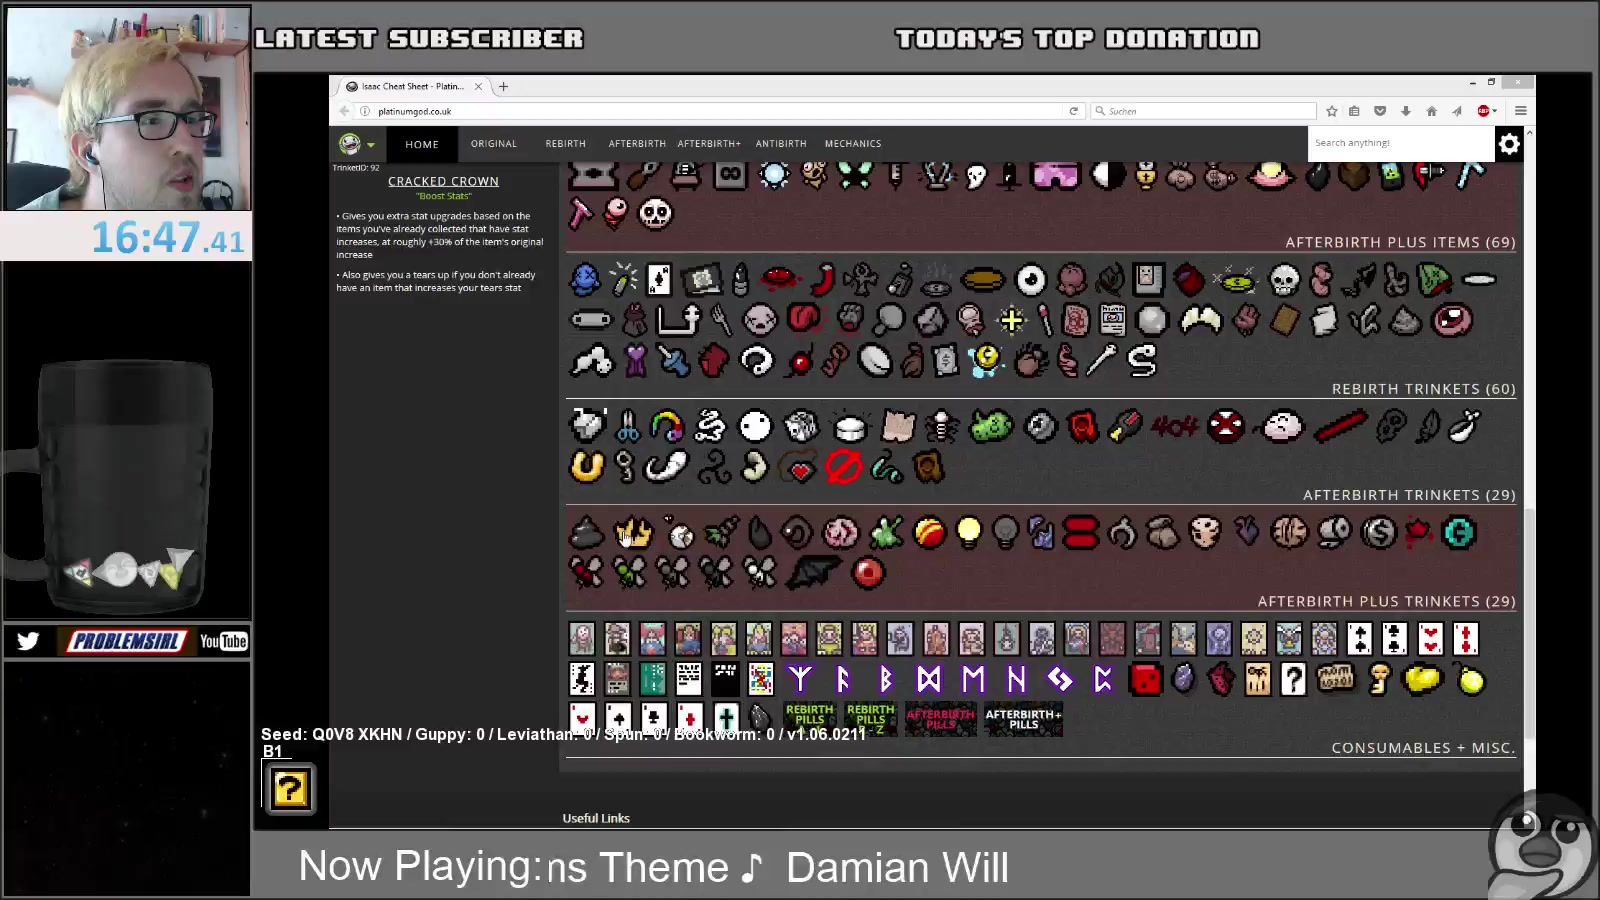Select the ace of spades card item
Image resolution: width=1600 pixels, height=900 pixels.
coord(659,280)
